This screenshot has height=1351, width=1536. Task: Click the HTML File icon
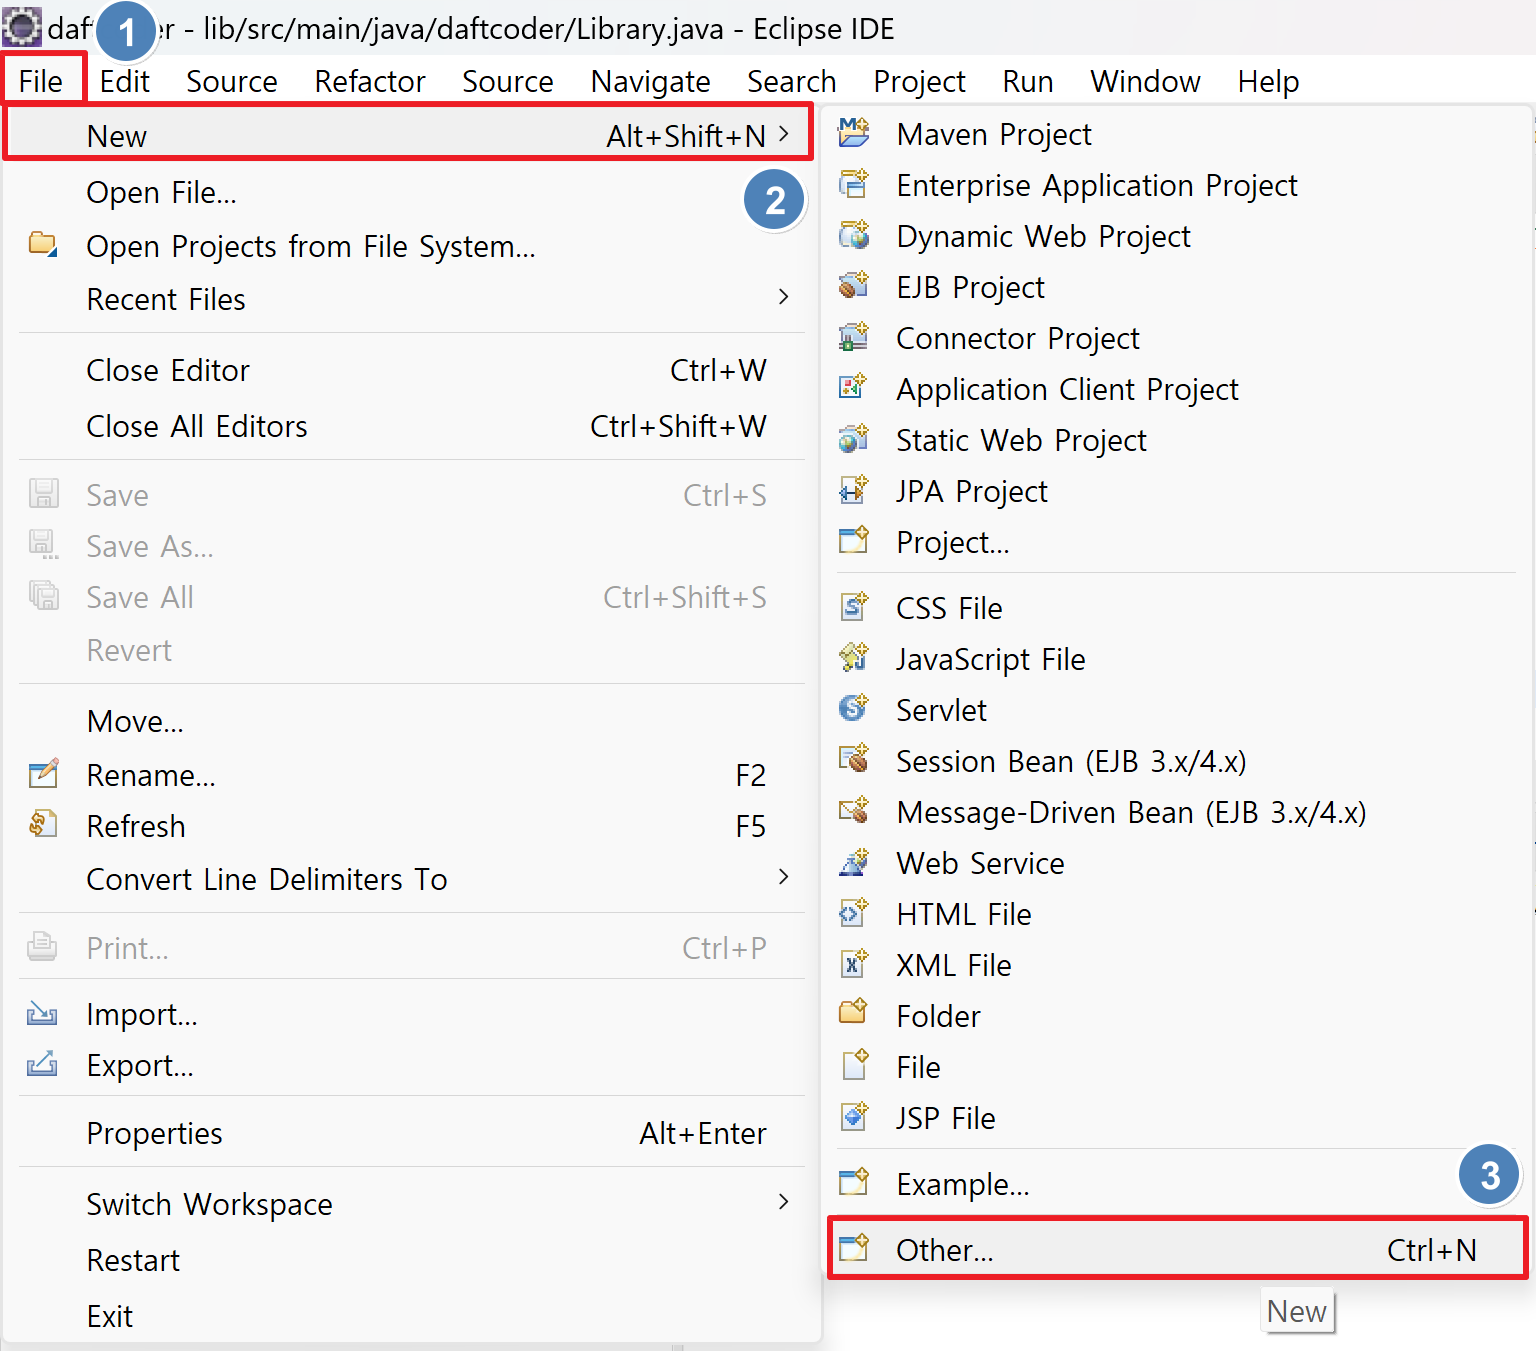[854, 913]
